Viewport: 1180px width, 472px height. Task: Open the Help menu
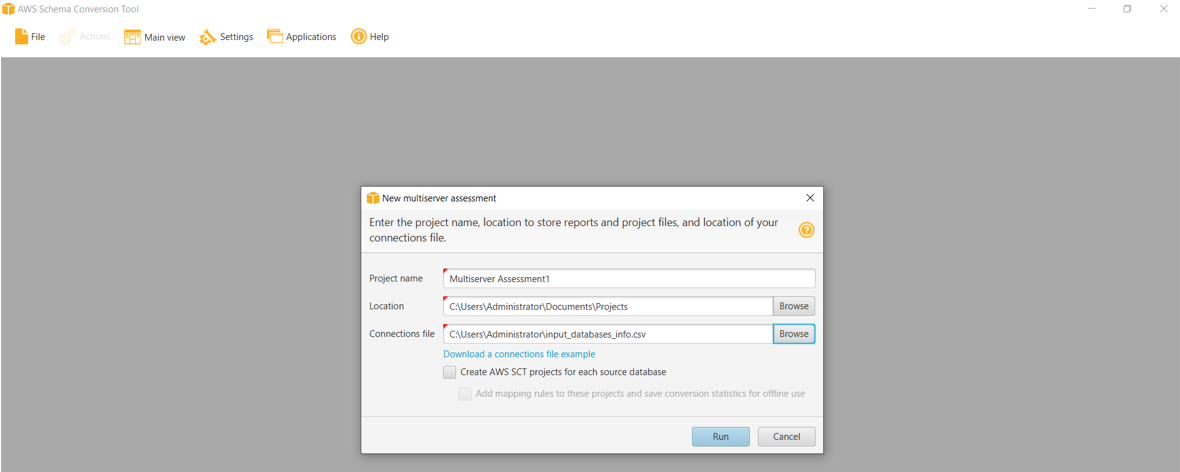[370, 37]
